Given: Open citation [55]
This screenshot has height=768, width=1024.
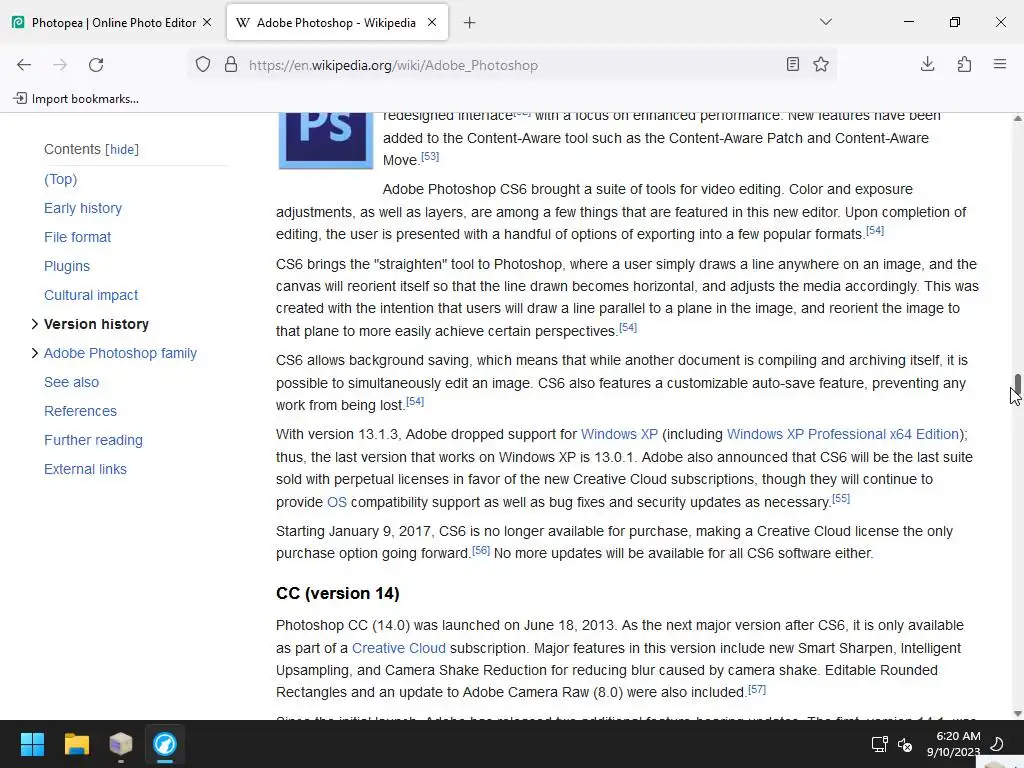Looking at the screenshot, I should 841,498.
